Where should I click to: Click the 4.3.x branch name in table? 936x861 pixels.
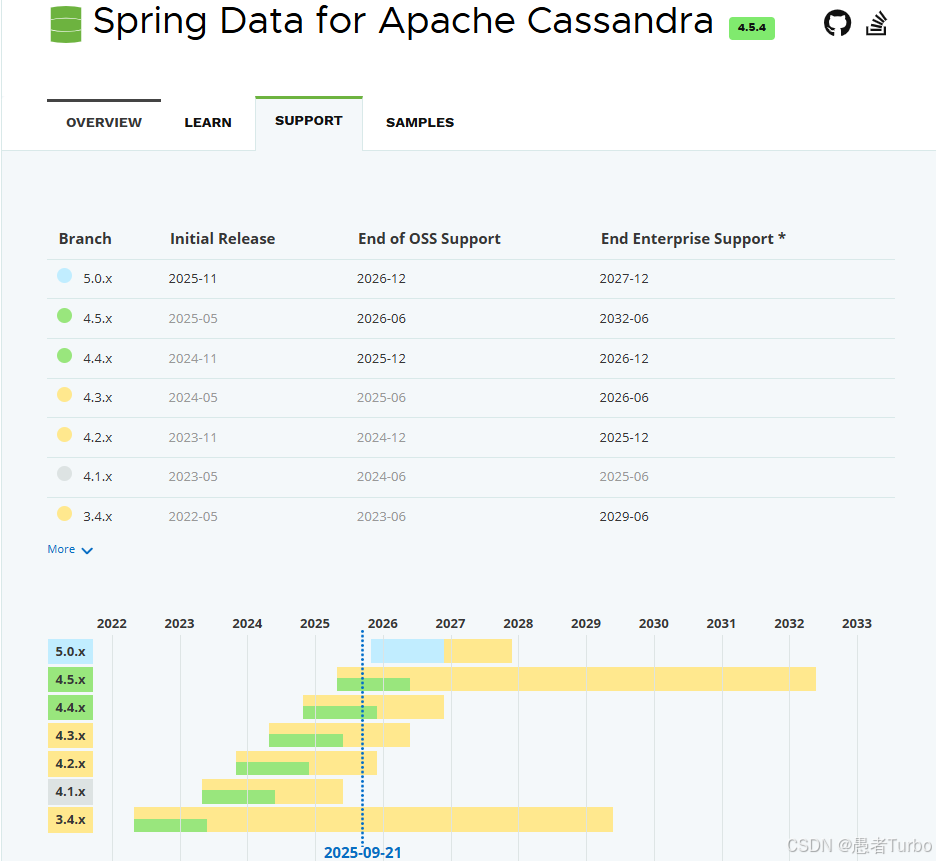[x=97, y=398]
